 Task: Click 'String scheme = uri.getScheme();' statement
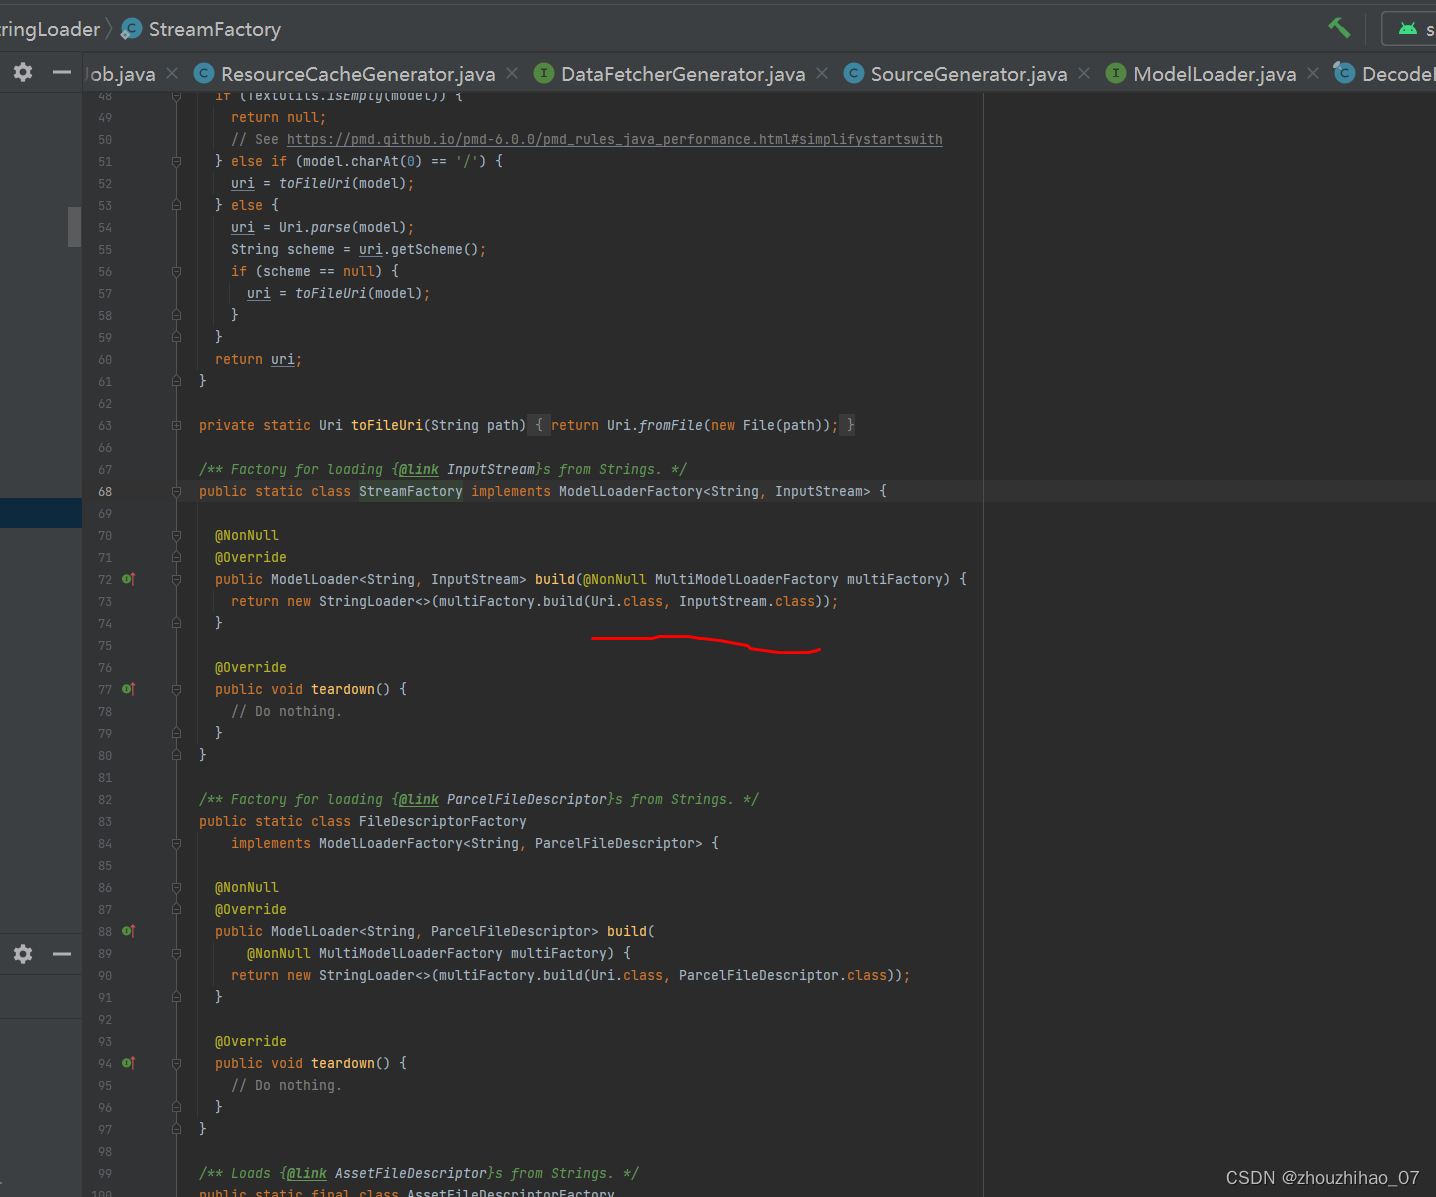point(358,249)
